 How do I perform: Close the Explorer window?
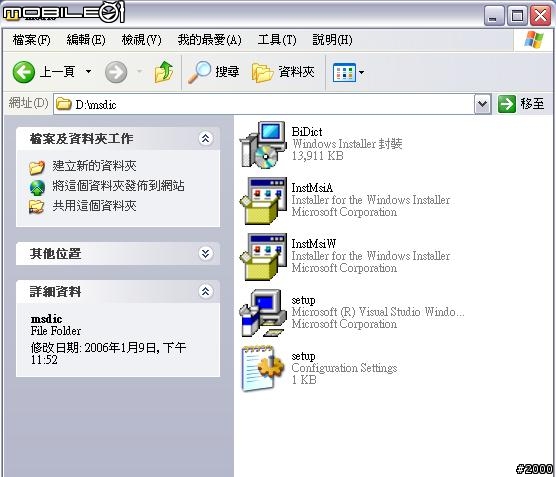coord(540,15)
